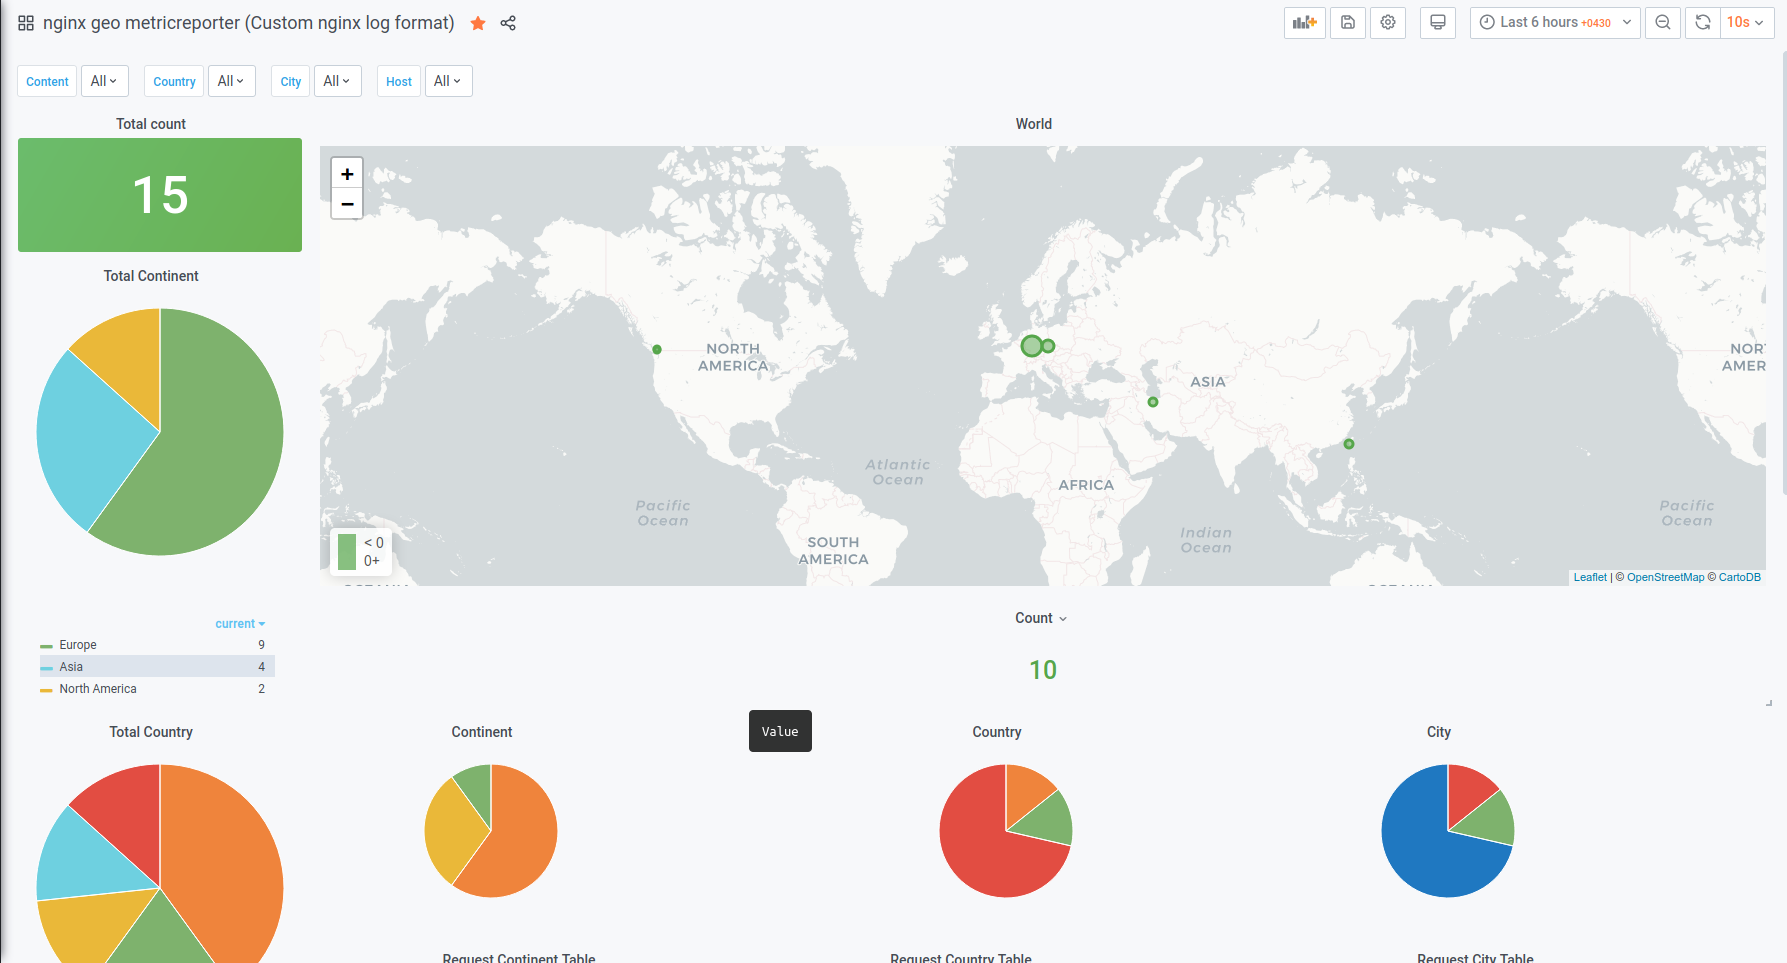Image resolution: width=1787 pixels, height=963 pixels.
Task: Open dashboard settings gear icon
Action: 1388,23
